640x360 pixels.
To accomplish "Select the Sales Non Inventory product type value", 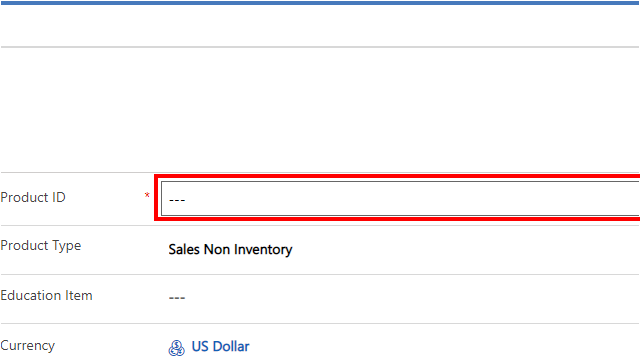I will [x=230, y=249].
